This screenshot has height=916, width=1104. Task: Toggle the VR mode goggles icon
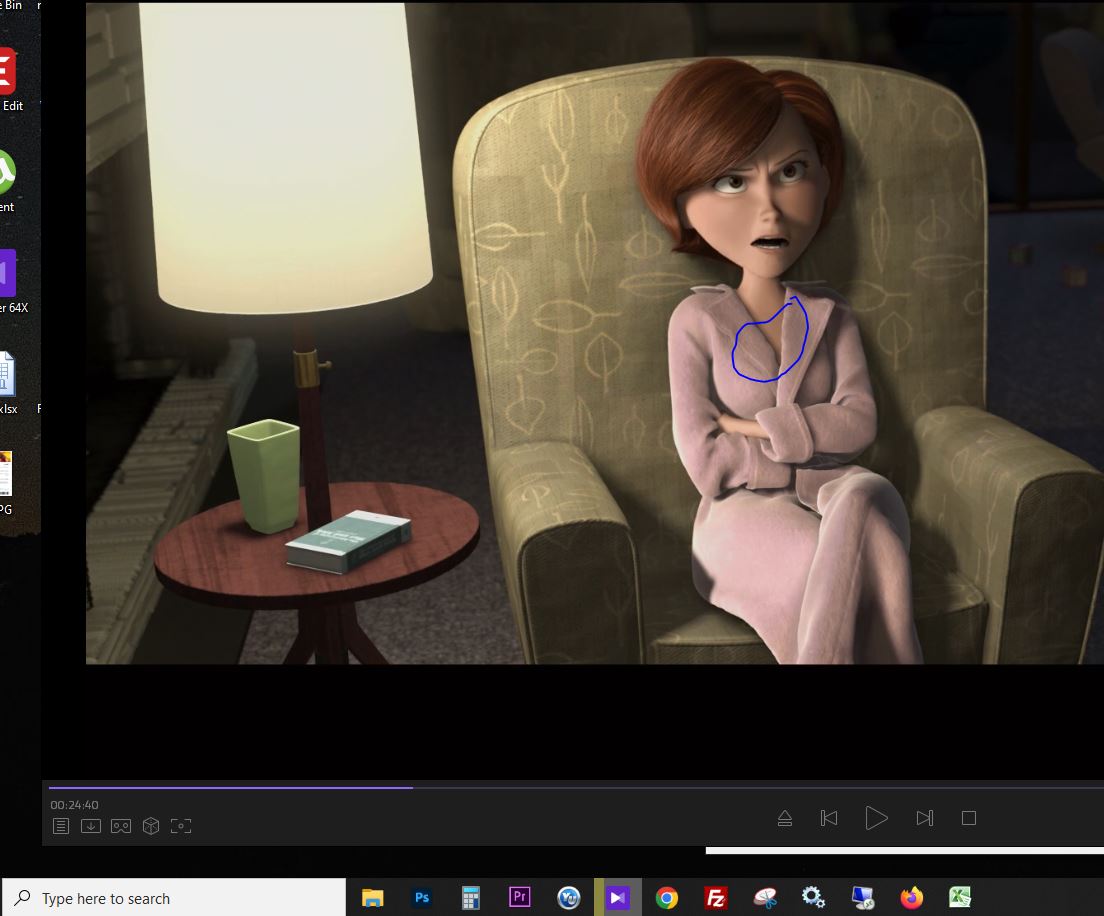pyautogui.click(x=121, y=826)
